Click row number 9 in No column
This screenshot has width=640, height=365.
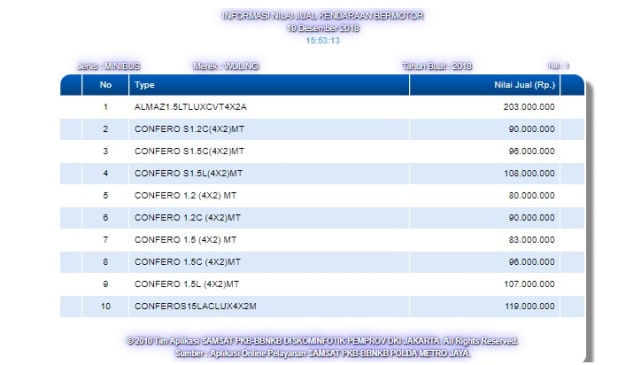(x=106, y=284)
